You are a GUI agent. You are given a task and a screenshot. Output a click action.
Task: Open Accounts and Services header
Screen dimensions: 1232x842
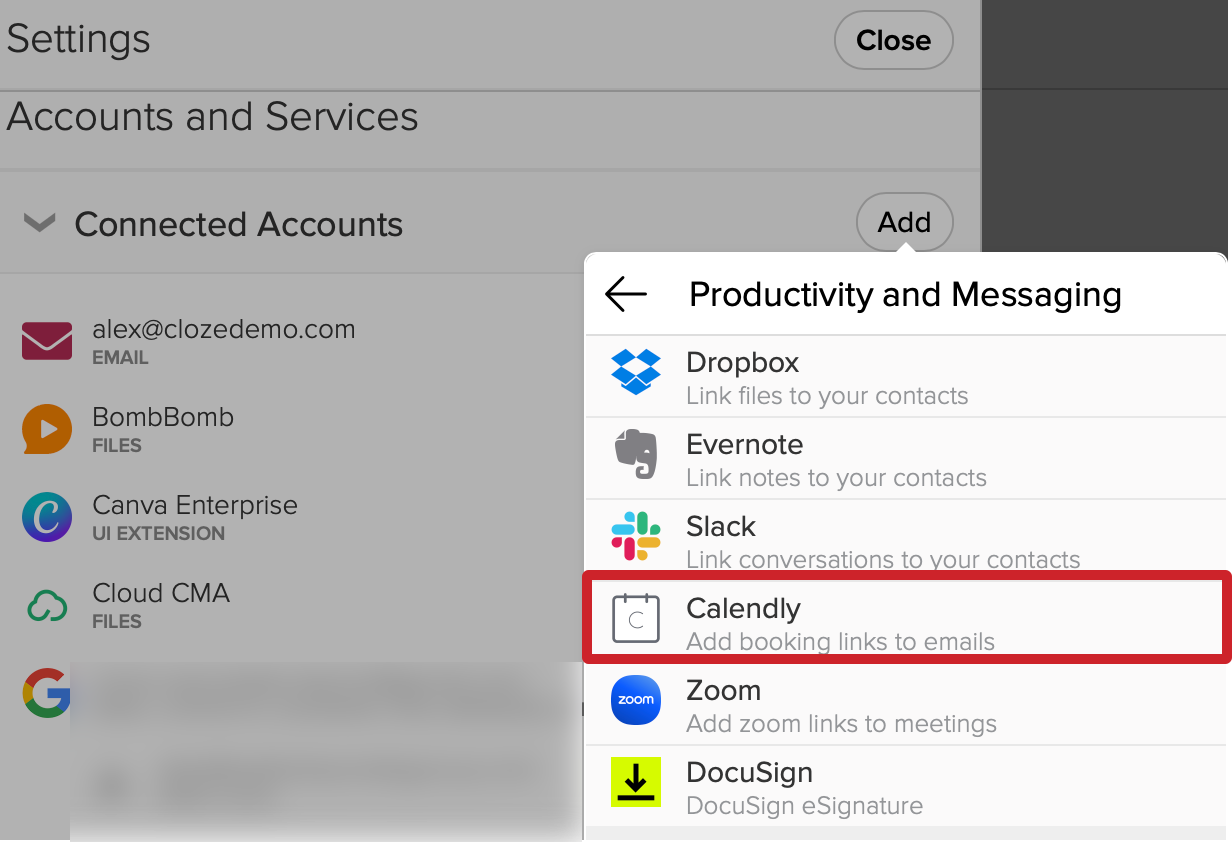[x=212, y=116]
